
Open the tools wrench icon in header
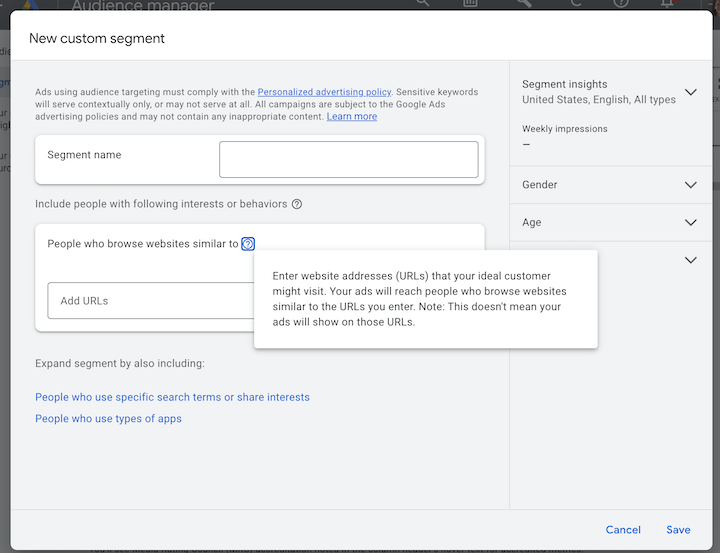pos(523,4)
